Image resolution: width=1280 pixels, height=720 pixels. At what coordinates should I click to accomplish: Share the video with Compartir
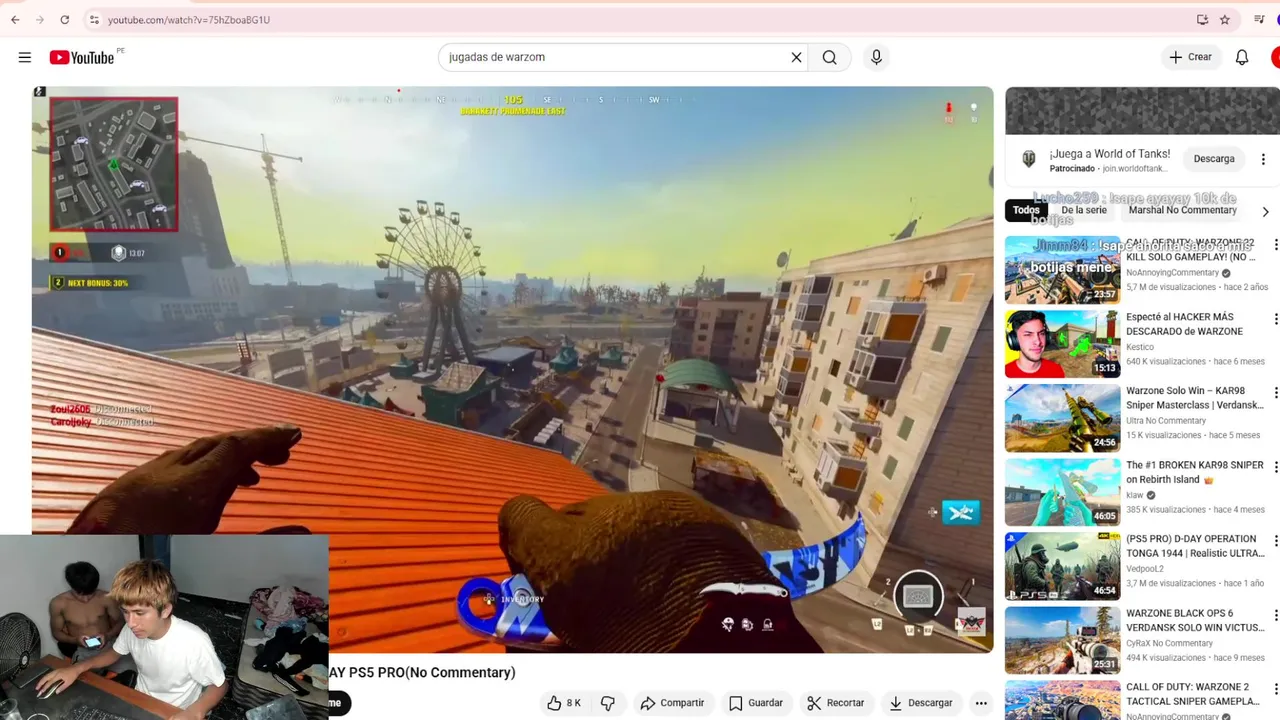pyautogui.click(x=672, y=703)
